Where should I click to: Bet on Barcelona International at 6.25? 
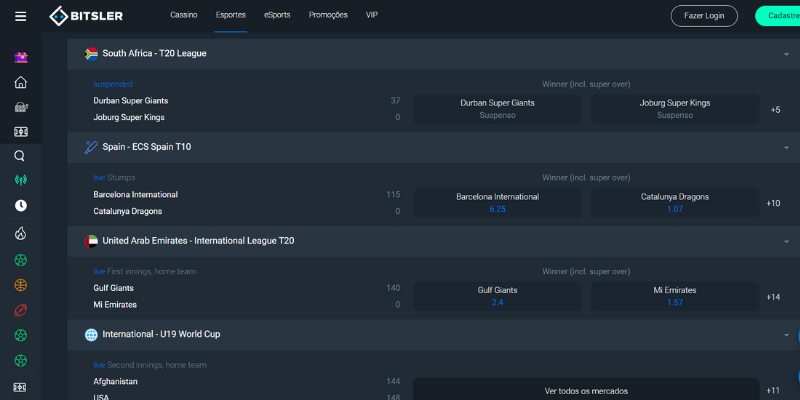[497, 203]
